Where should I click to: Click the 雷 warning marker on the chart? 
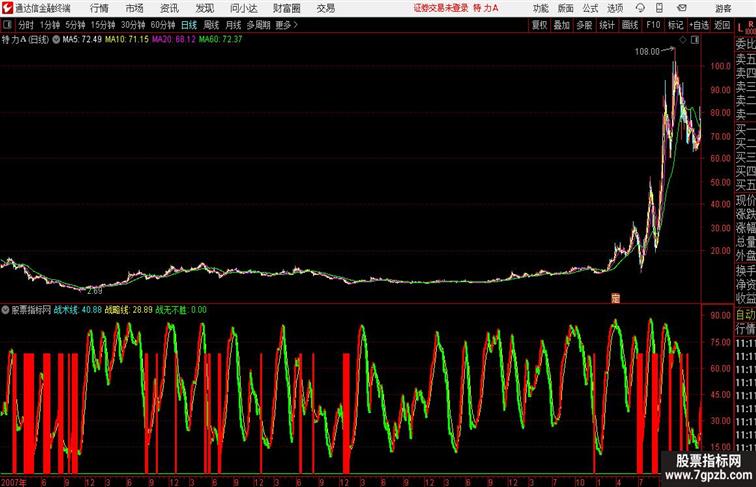(x=616, y=298)
